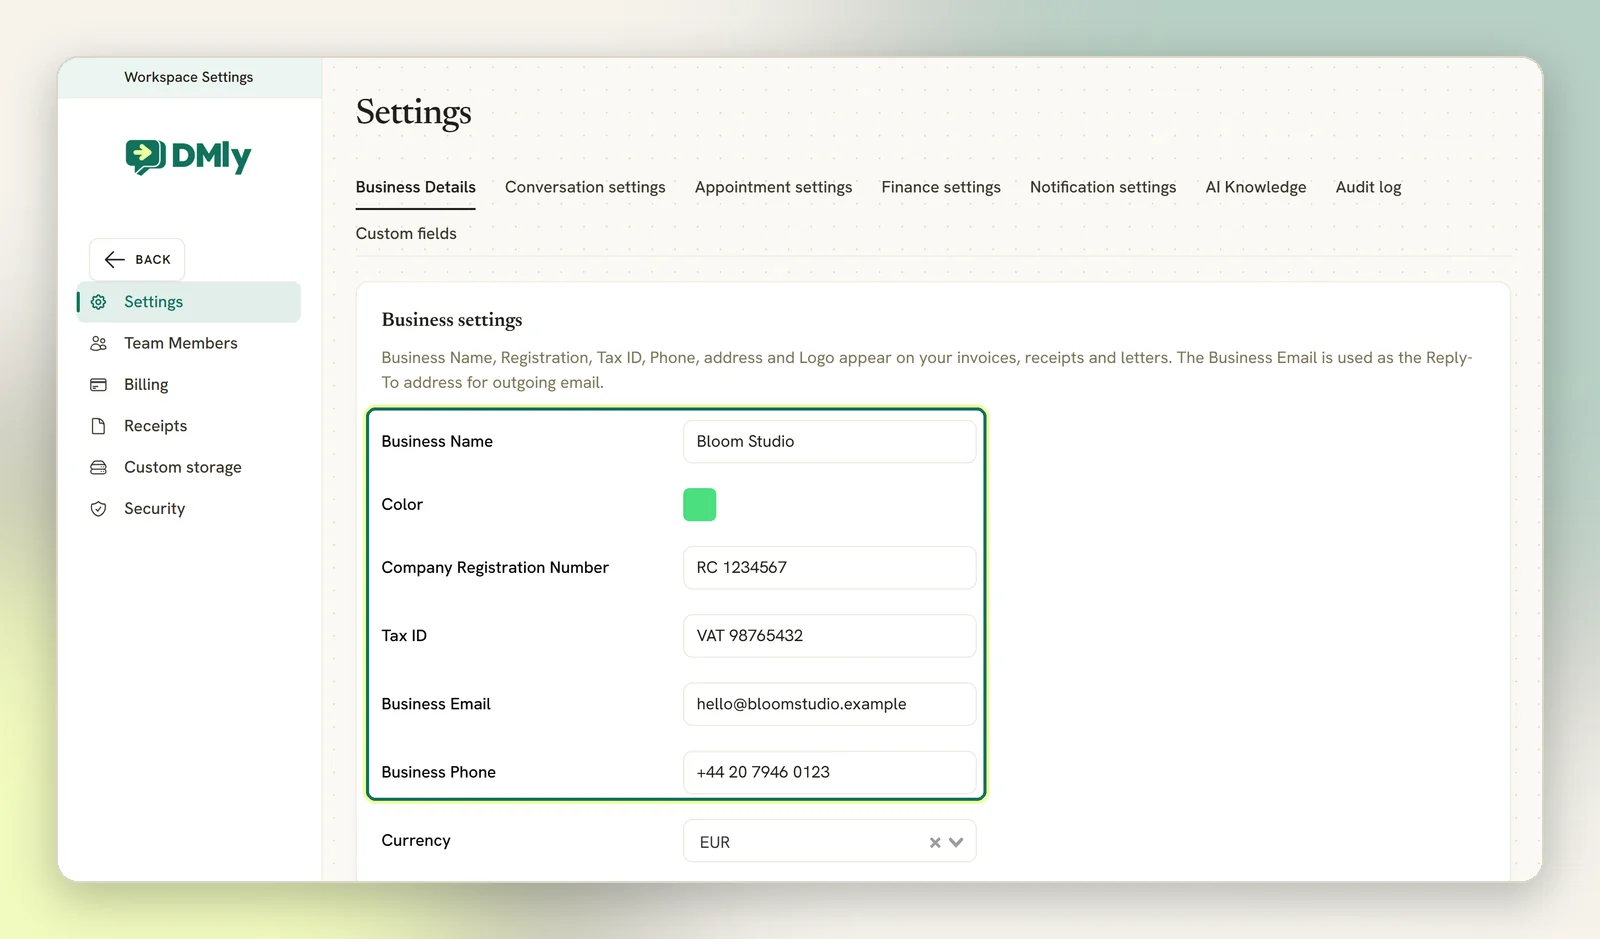The image size is (1600, 939).
Task: Edit the Business Phone field
Action: pyautogui.click(x=829, y=772)
